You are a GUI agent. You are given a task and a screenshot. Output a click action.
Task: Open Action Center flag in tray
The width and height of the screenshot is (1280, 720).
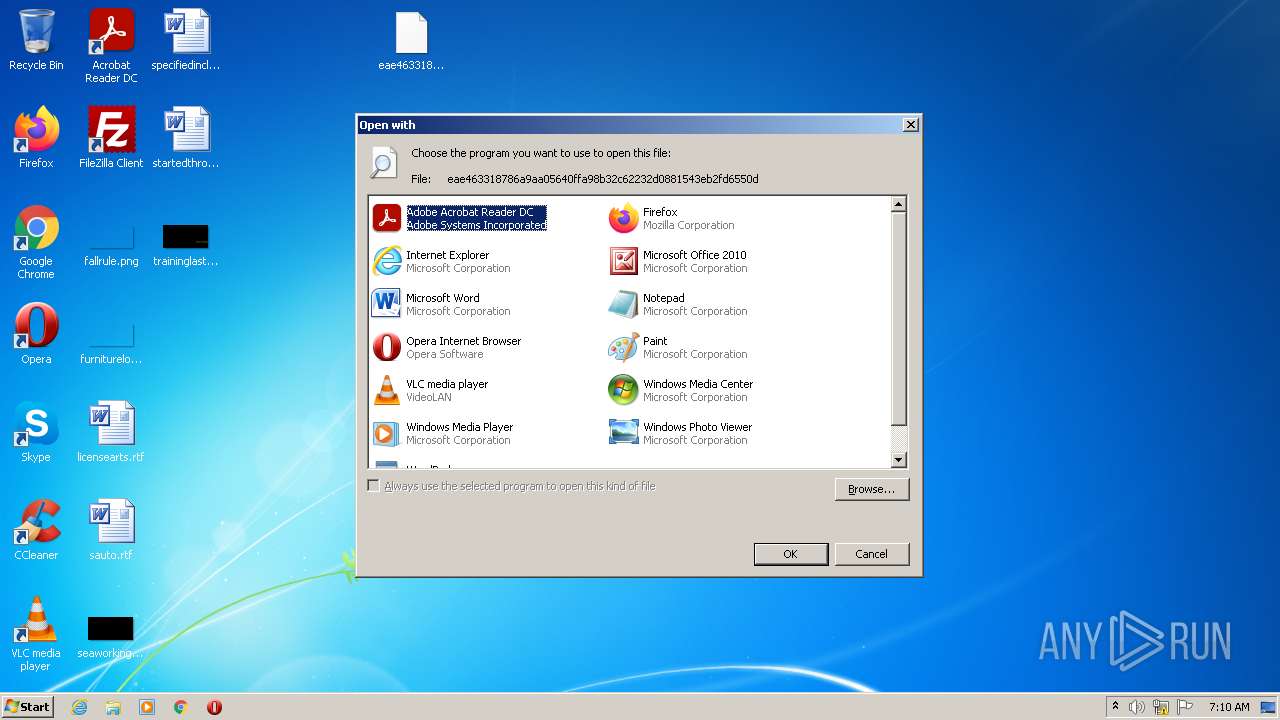1184,707
